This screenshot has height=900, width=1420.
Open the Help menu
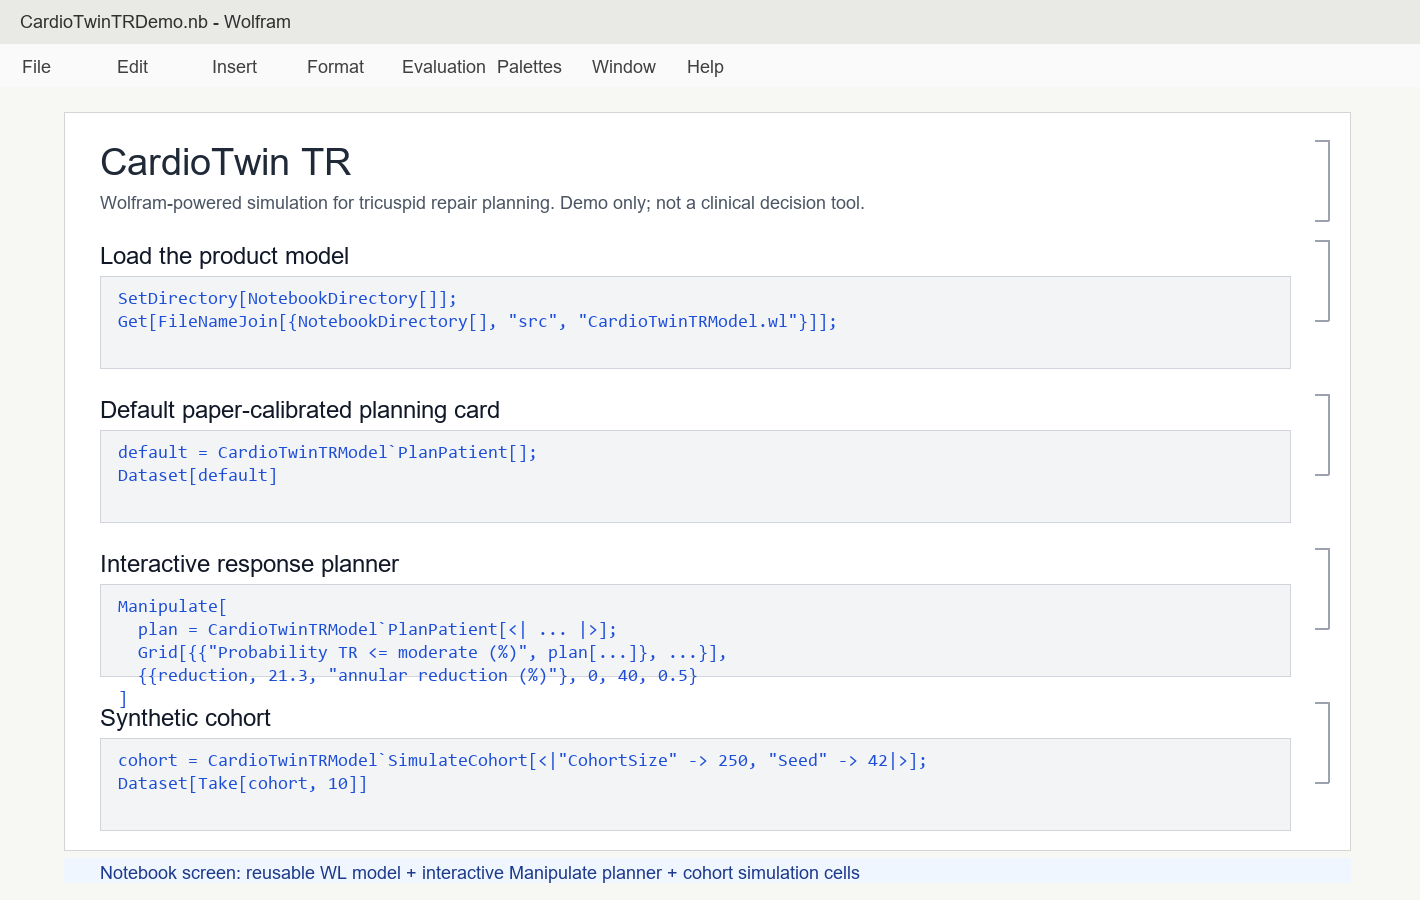[x=705, y=67]
